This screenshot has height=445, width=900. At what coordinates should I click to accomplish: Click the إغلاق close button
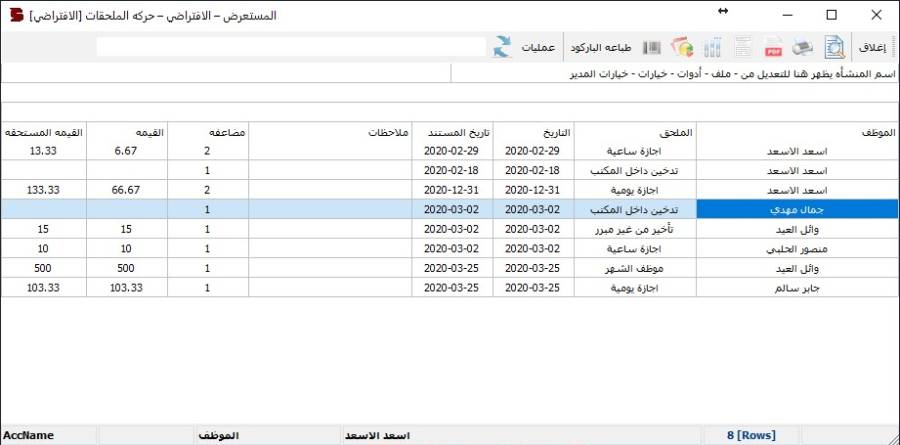872,48
